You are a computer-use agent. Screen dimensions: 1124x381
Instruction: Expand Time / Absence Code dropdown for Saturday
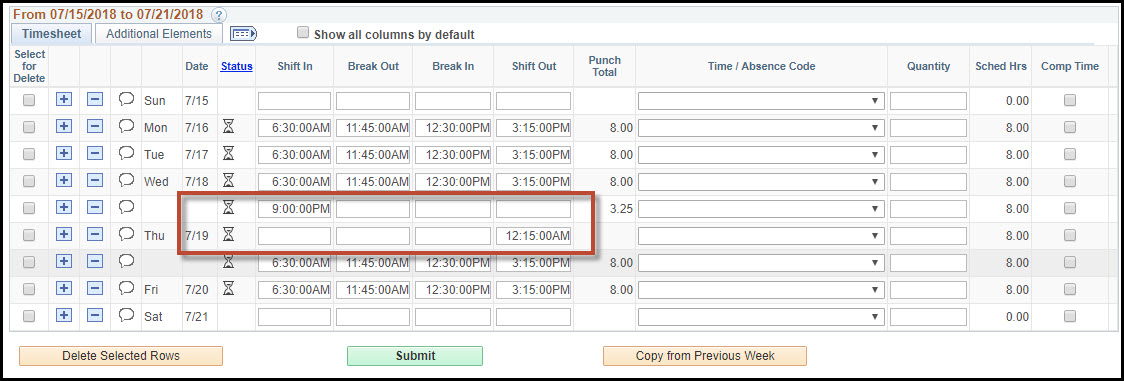(761, 317)
